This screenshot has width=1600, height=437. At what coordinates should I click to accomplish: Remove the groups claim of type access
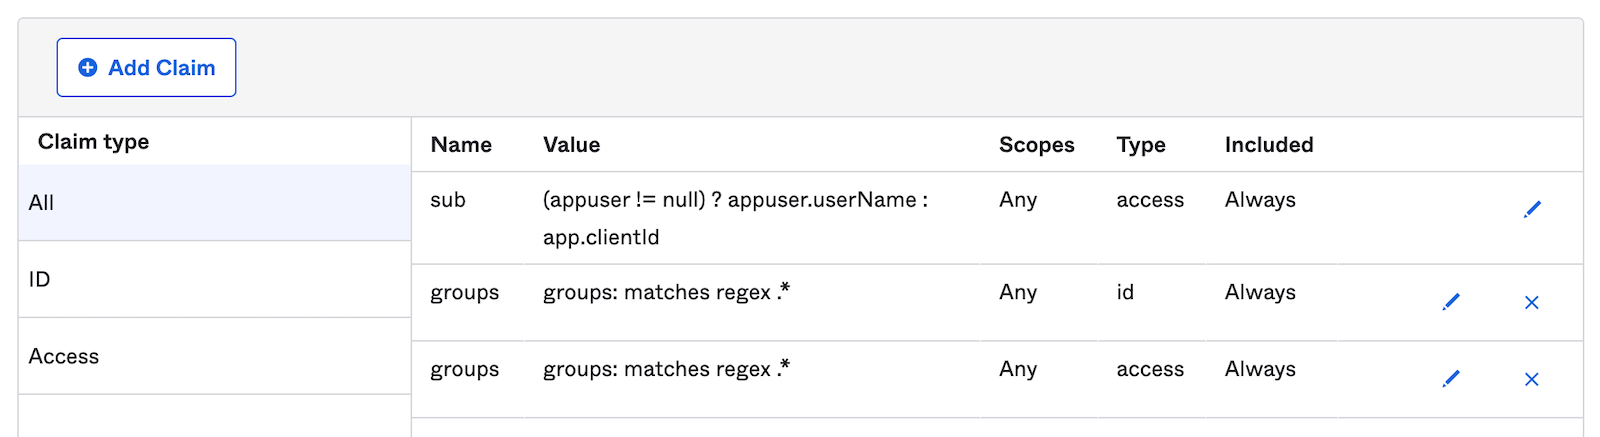(x=1531, y=379)
